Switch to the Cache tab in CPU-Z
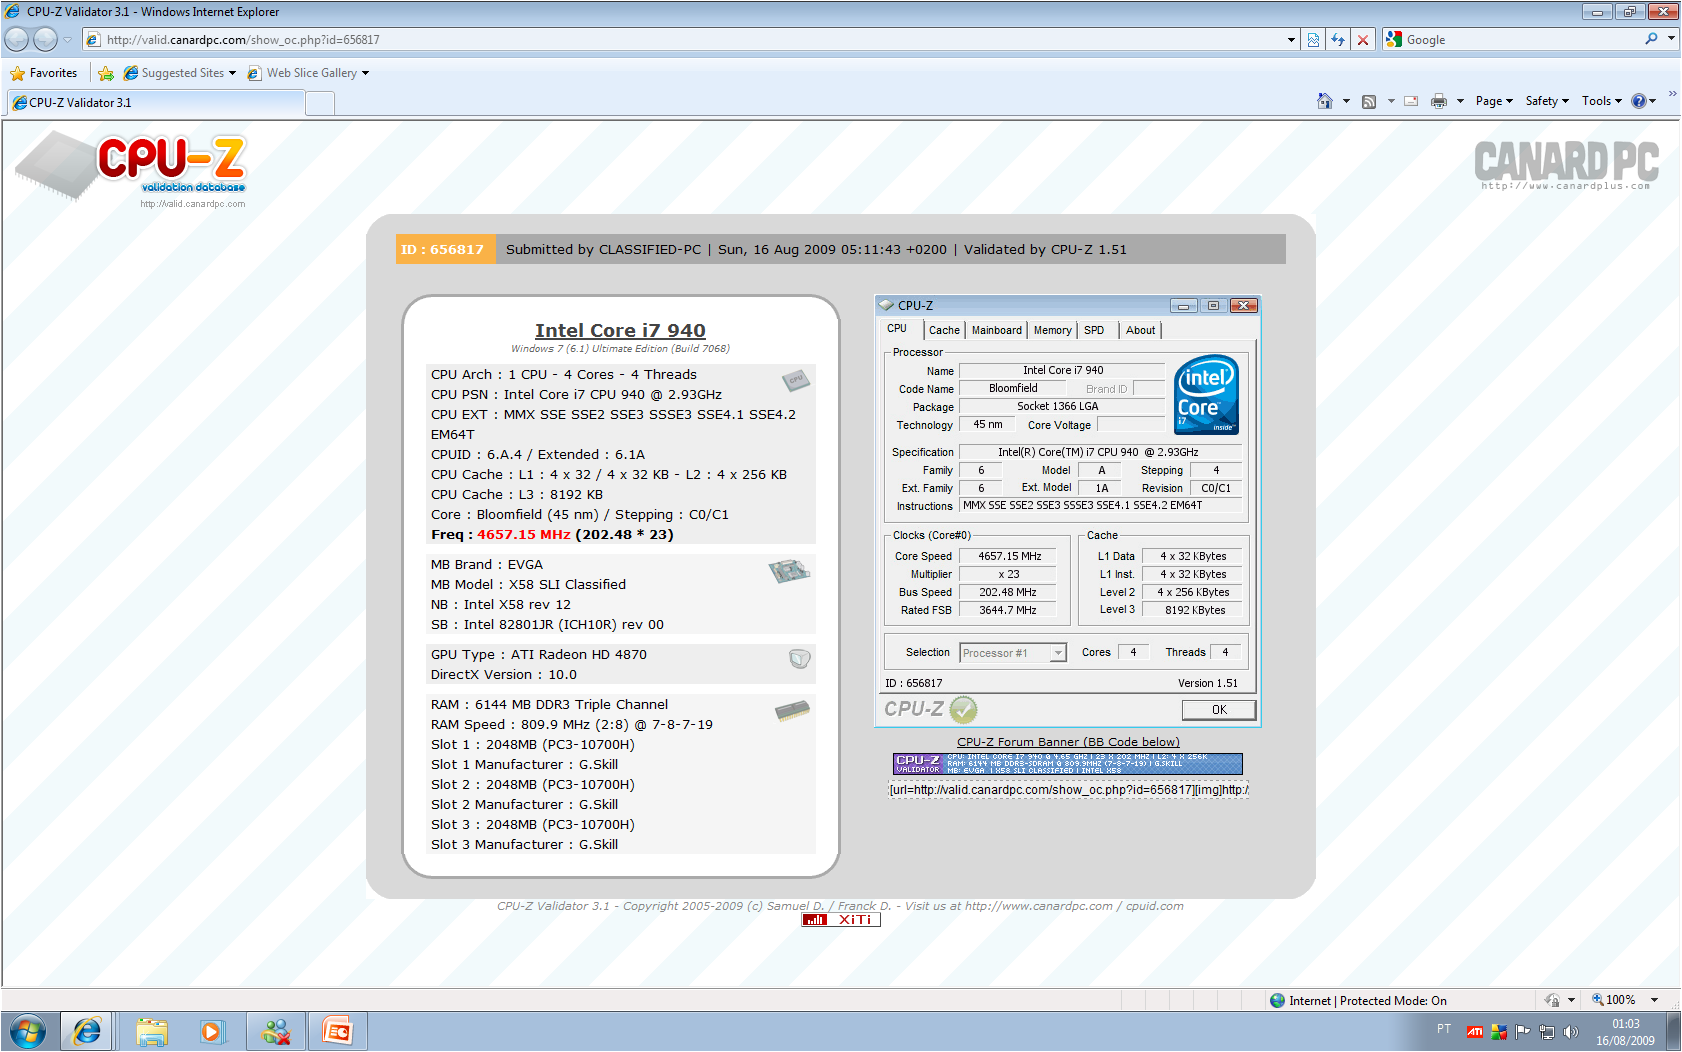 coord(944,331)
